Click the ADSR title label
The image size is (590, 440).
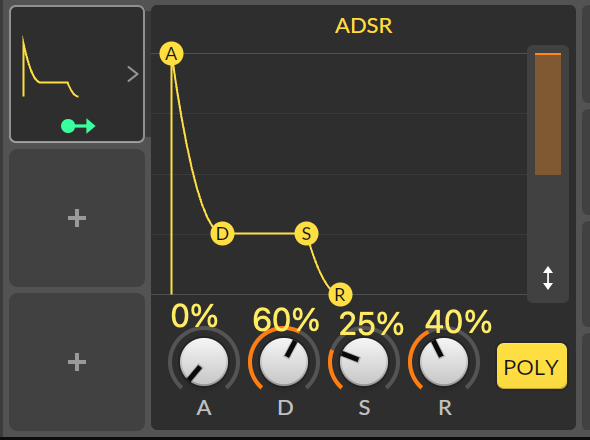pyautogui.click(x=363, y=26)
